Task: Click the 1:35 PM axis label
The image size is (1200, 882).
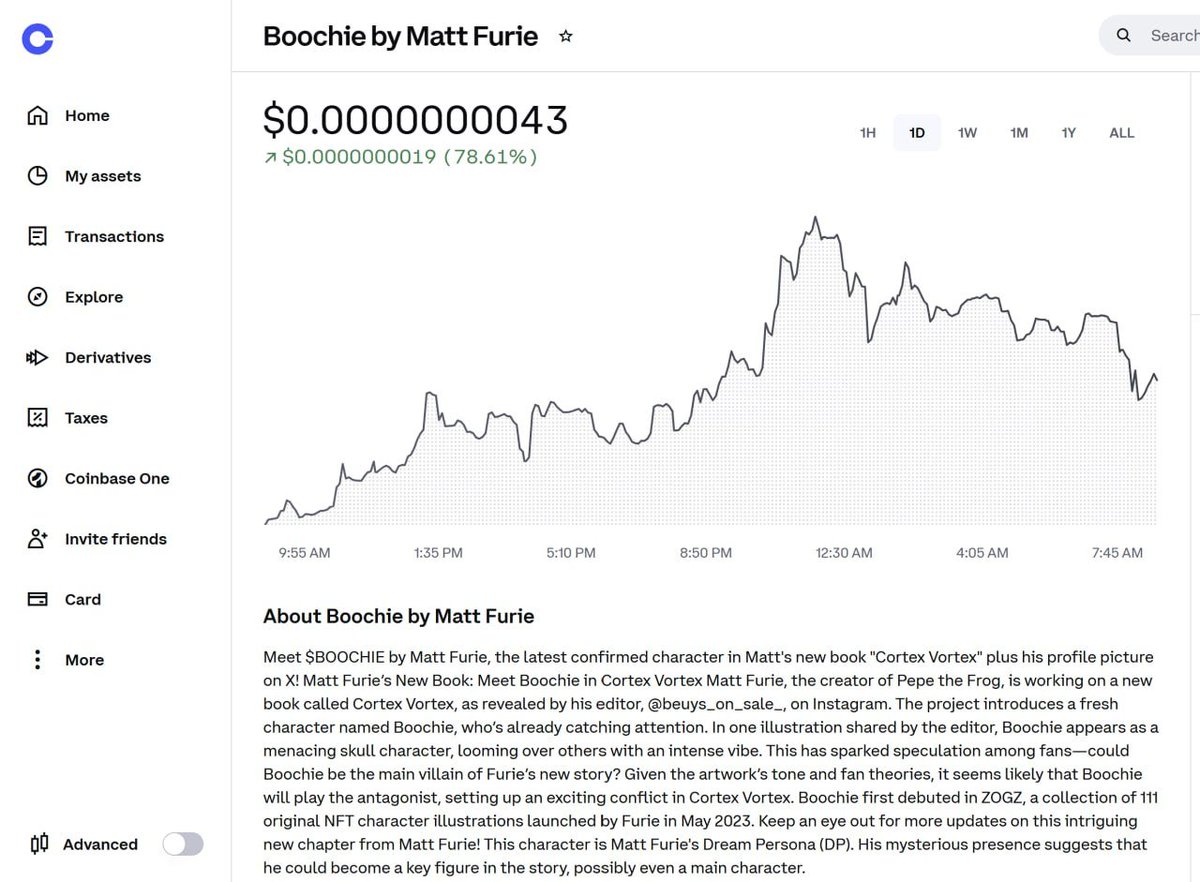Action: [x=437, y=553]
